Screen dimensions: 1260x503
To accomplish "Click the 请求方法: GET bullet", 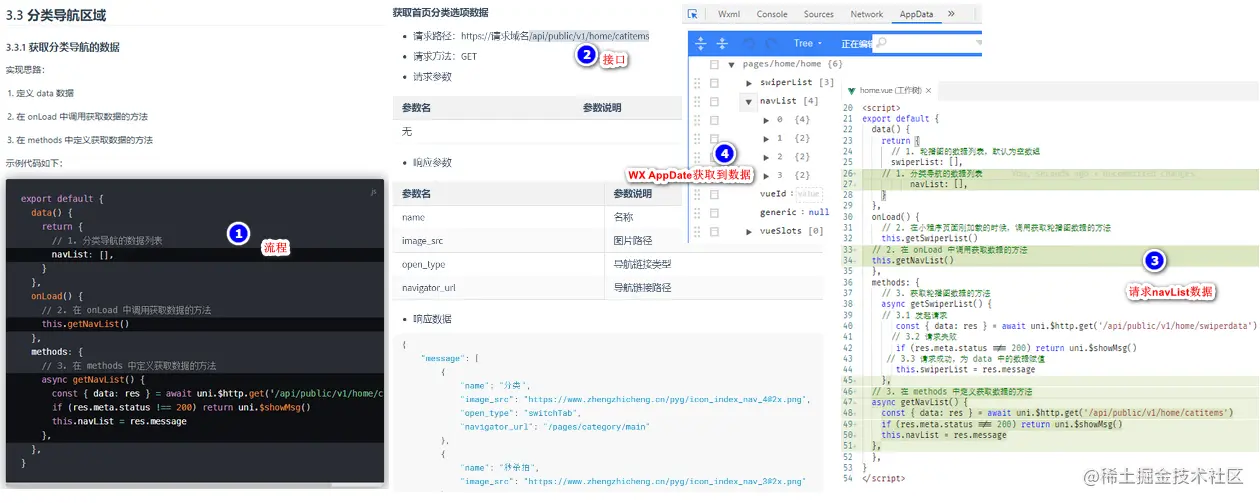I will [x=445, y=56].
